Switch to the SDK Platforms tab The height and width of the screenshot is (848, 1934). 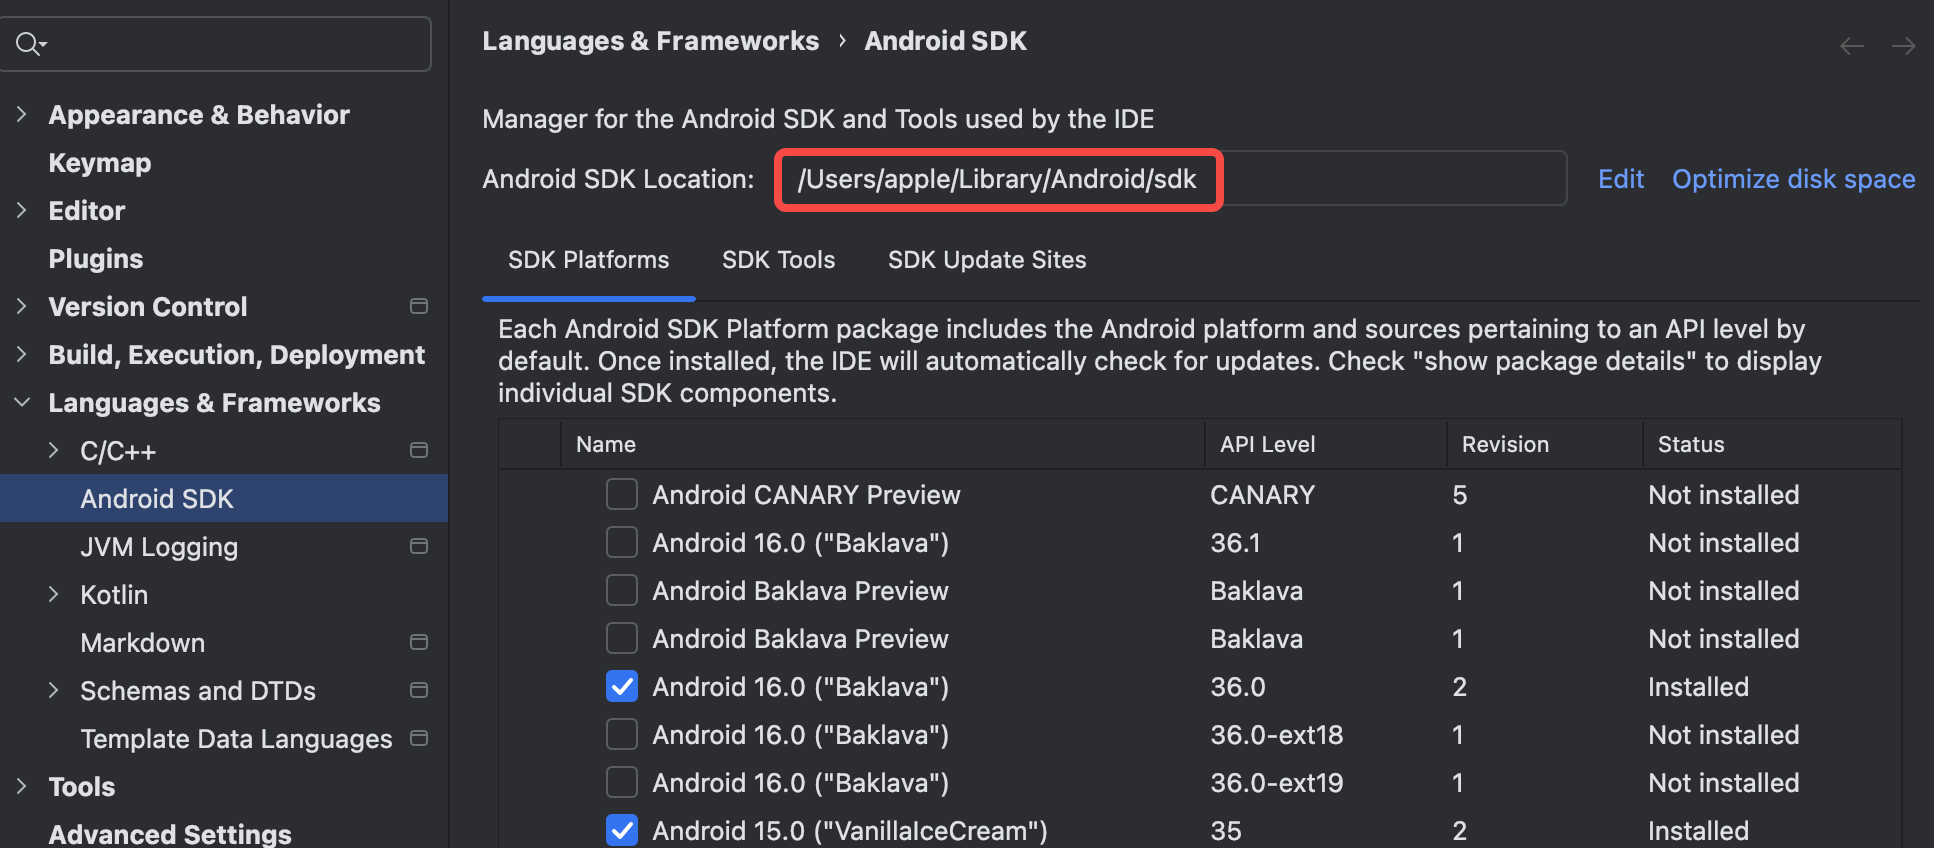[588, 260]
